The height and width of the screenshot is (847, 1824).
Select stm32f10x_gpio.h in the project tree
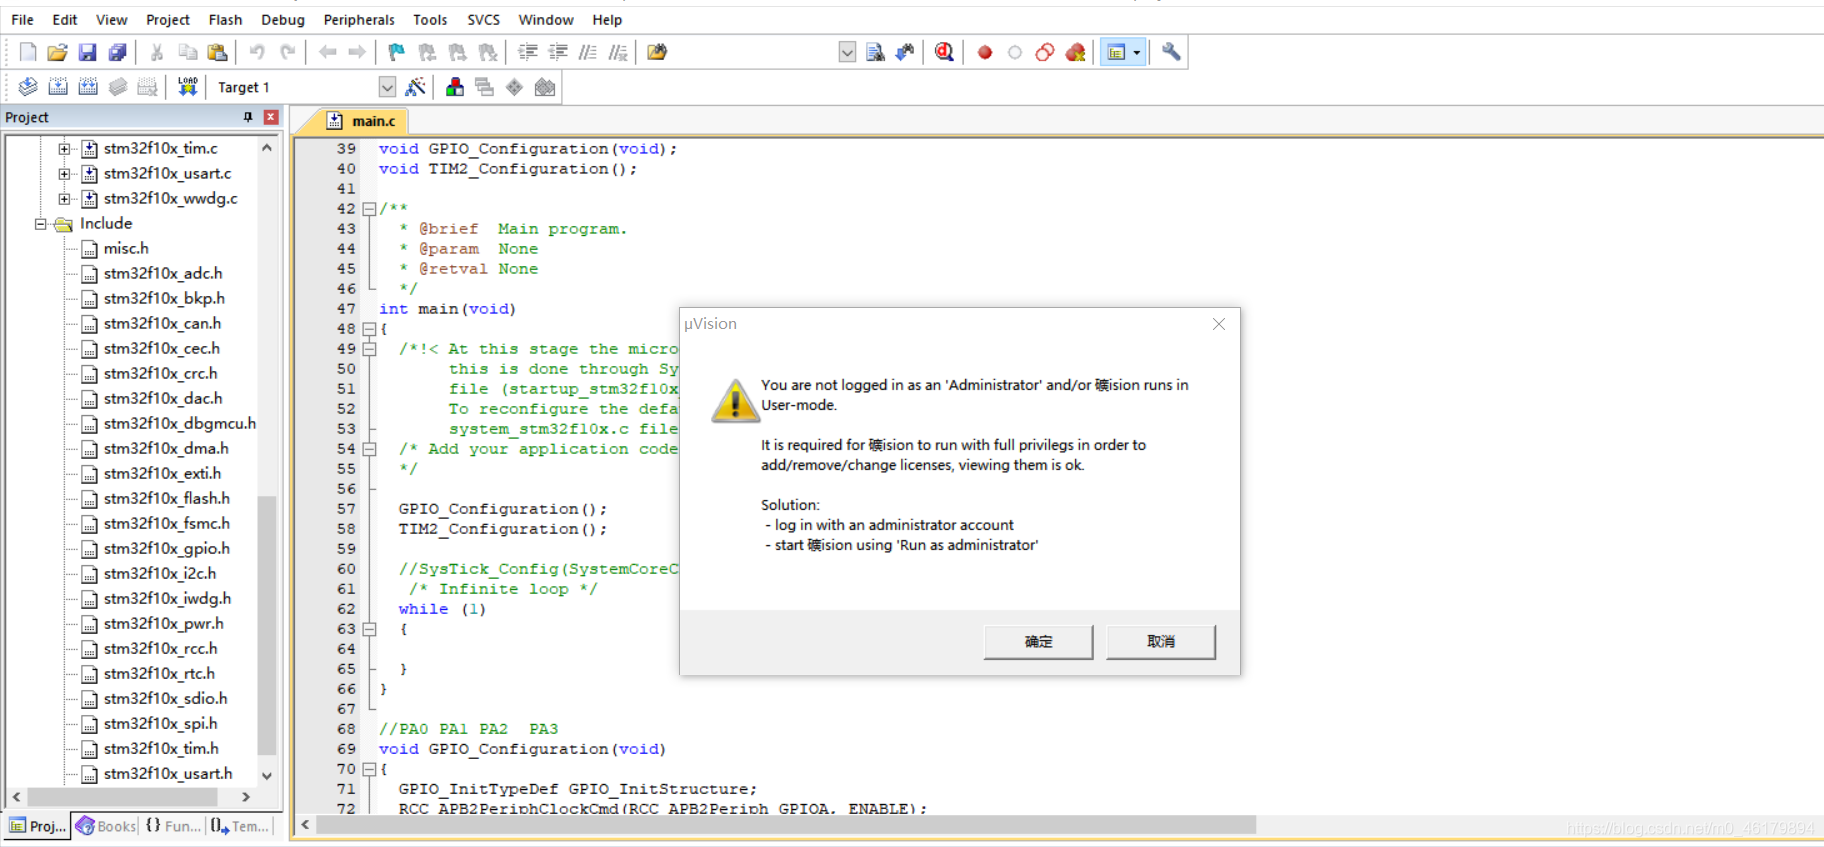tap(166, 549)
